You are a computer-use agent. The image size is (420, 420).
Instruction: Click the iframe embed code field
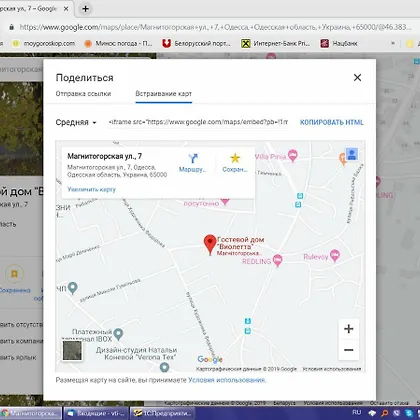[x=198, y=122]
